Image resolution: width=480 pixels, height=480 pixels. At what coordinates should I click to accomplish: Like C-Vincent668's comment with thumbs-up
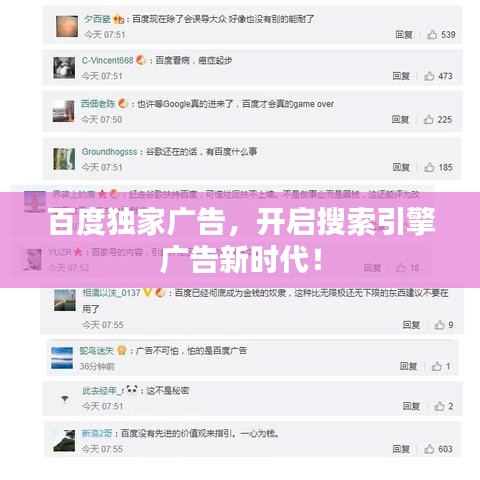(429, 76)
